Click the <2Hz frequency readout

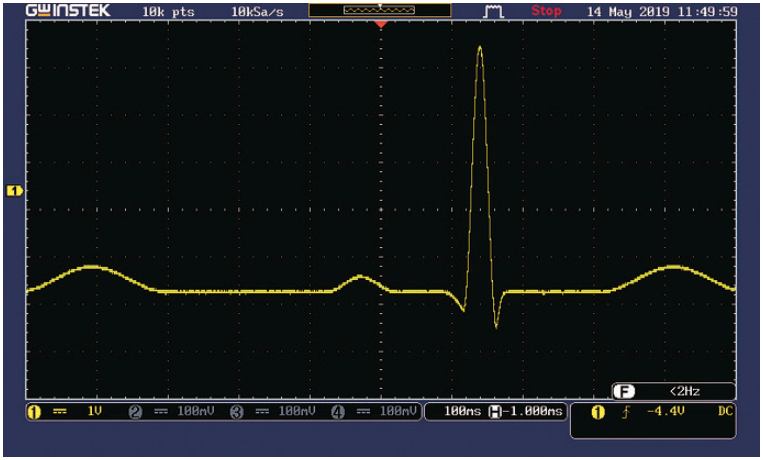click(685, 391)
